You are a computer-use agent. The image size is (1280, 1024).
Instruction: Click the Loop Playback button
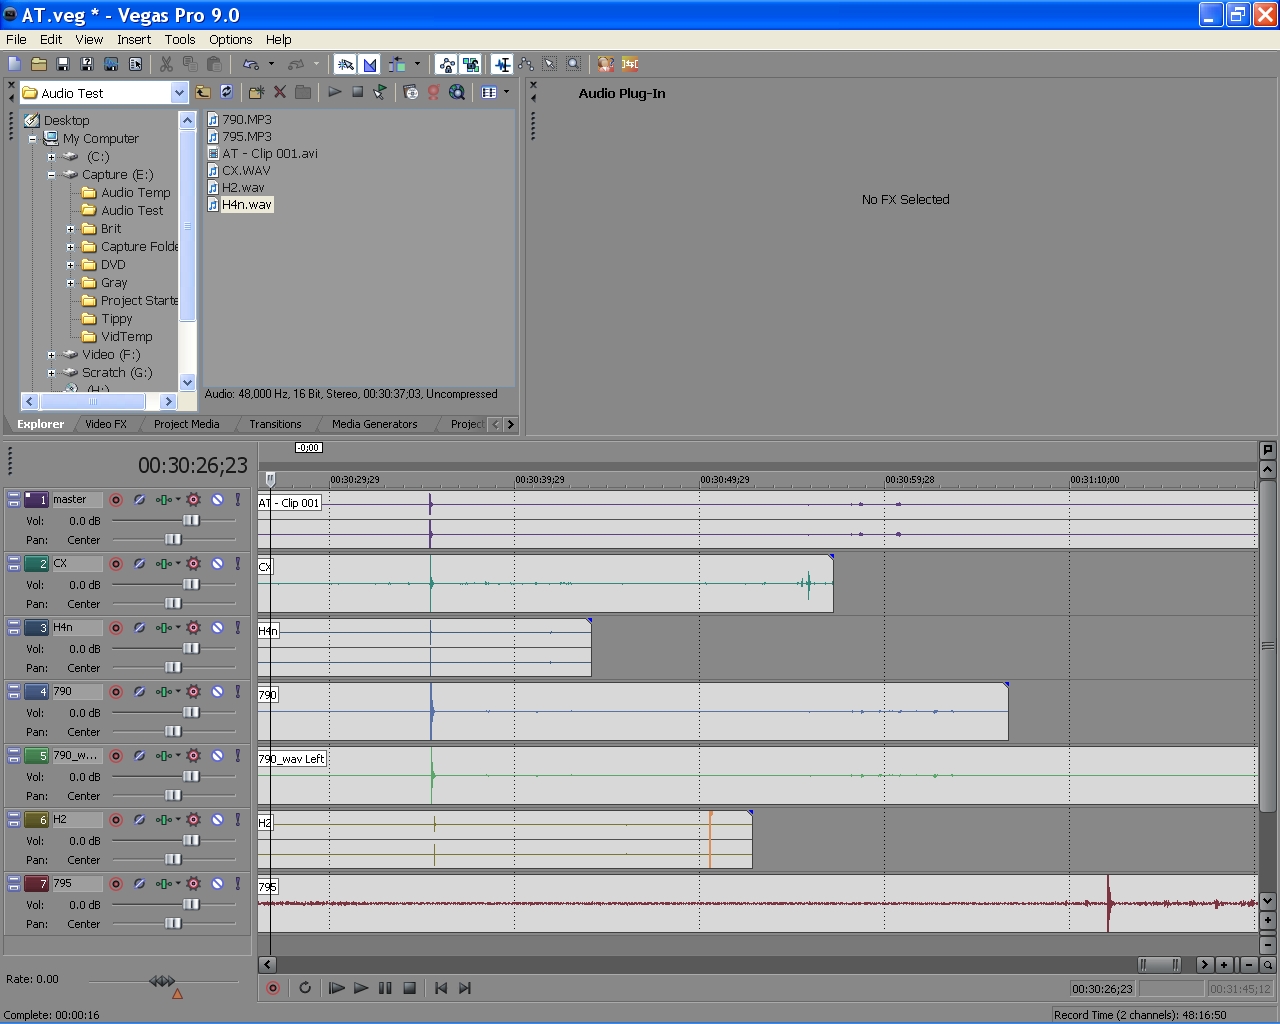click(305, 988)
